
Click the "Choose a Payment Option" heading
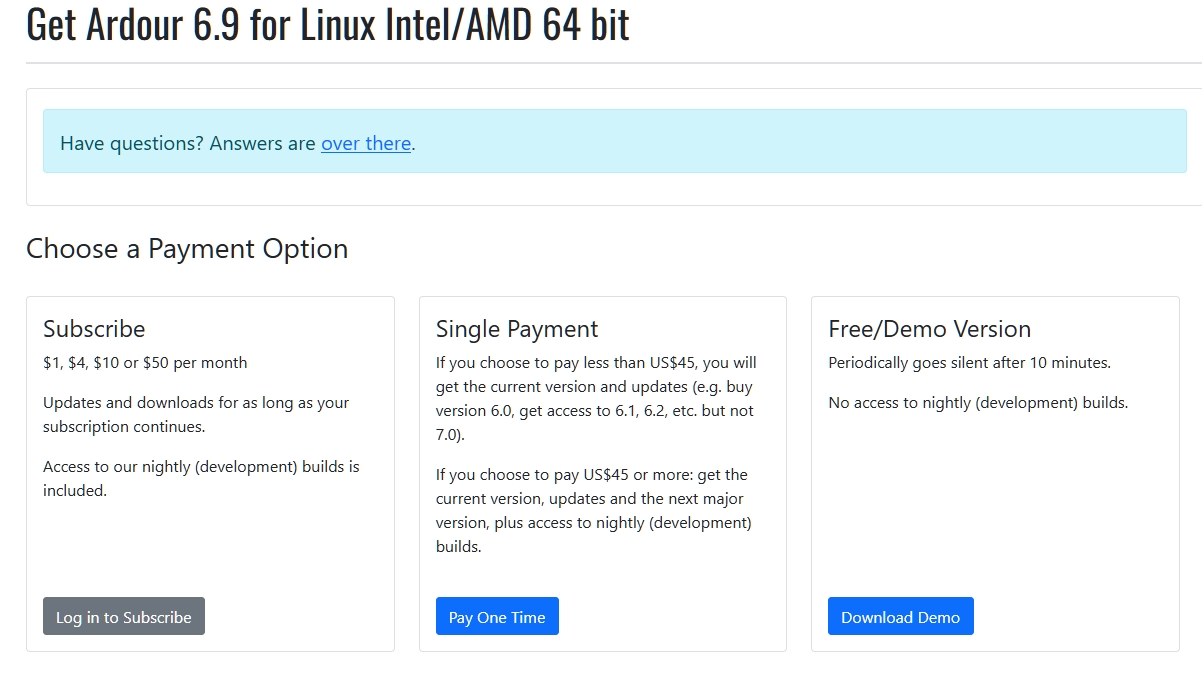point(187,248)
